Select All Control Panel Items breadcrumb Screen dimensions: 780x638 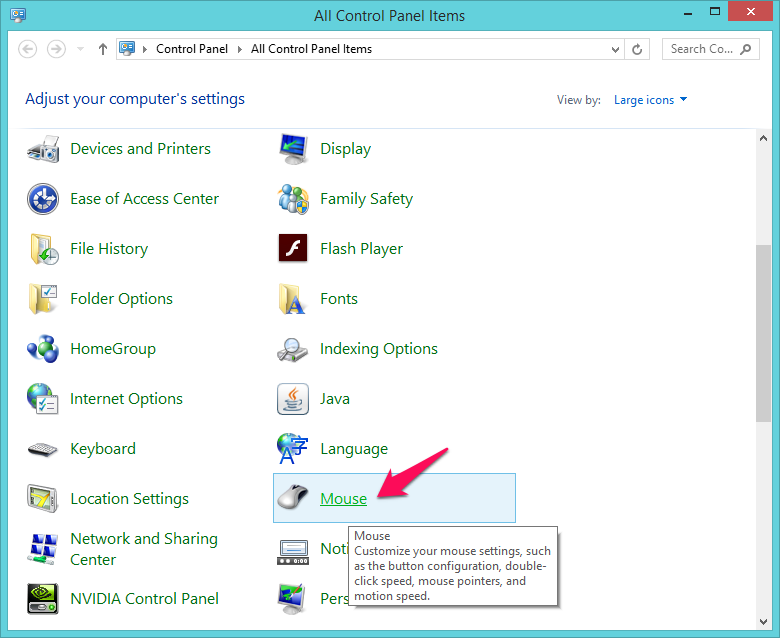tap(311, 49)
